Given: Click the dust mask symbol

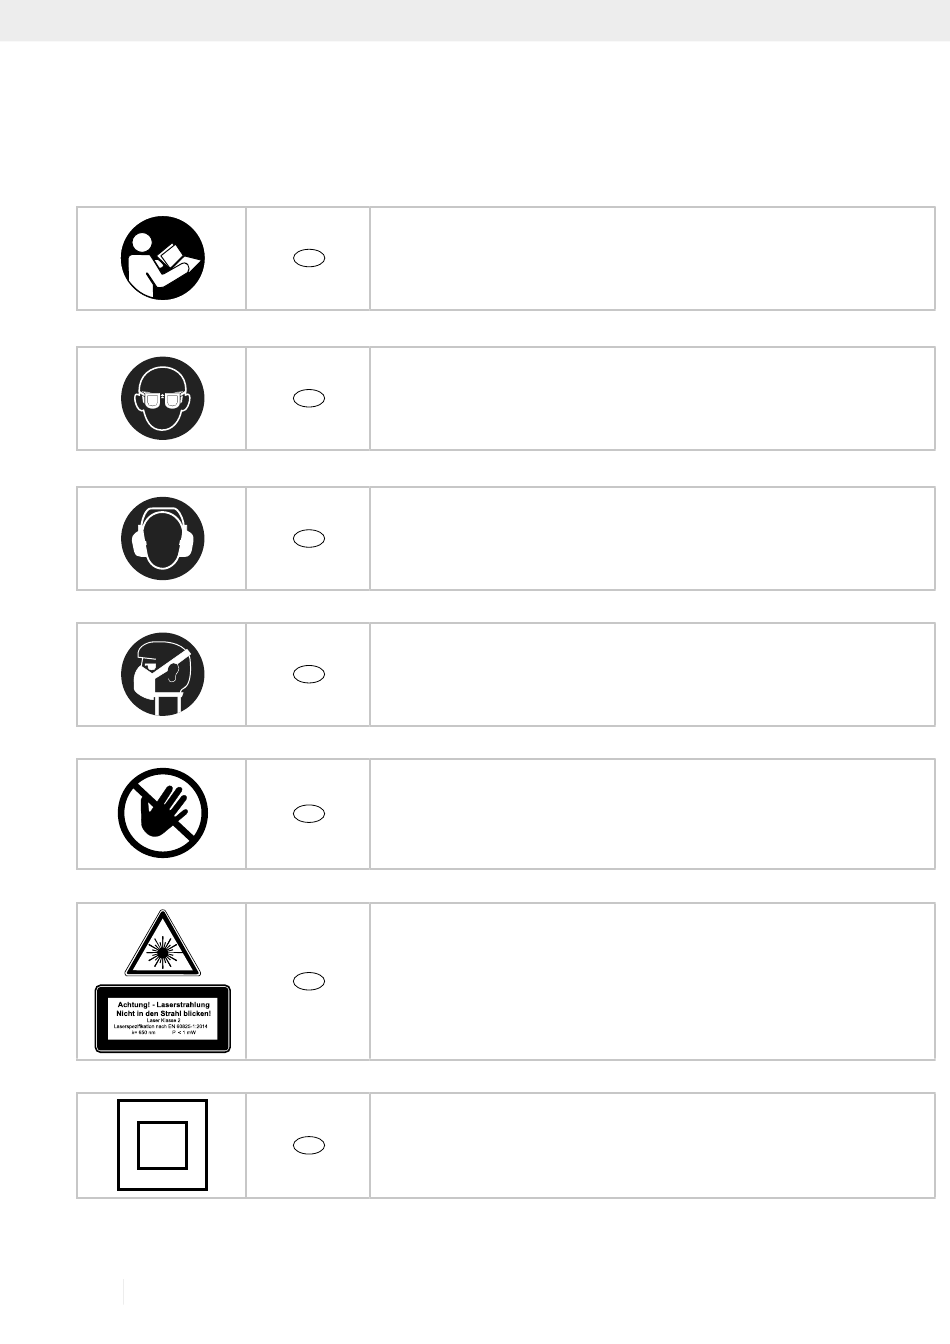Looking at the screenshot, I should pyautogui.click(x=163, y=674).
